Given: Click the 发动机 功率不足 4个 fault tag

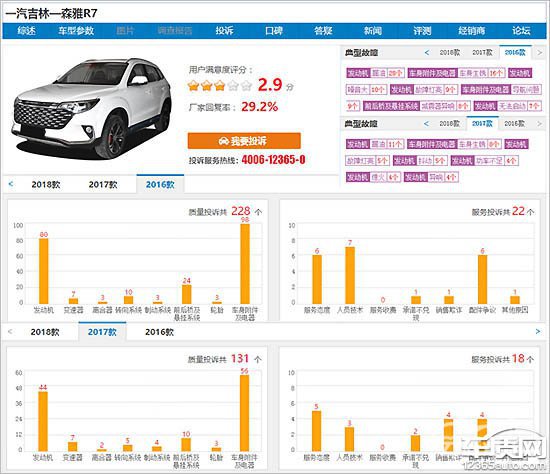Looking at the screenshot, I should pyautogui.click(x=484, y=161).
